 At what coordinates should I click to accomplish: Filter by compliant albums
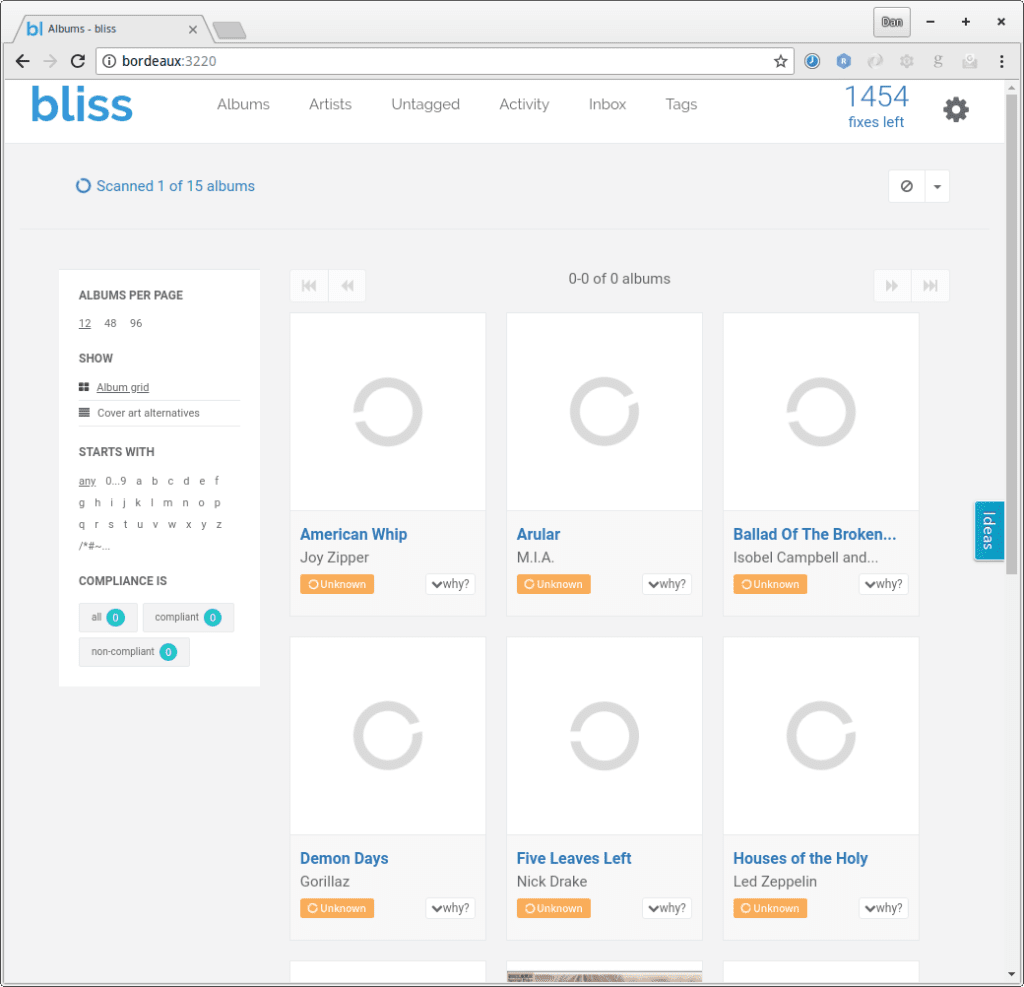point(188,618)
